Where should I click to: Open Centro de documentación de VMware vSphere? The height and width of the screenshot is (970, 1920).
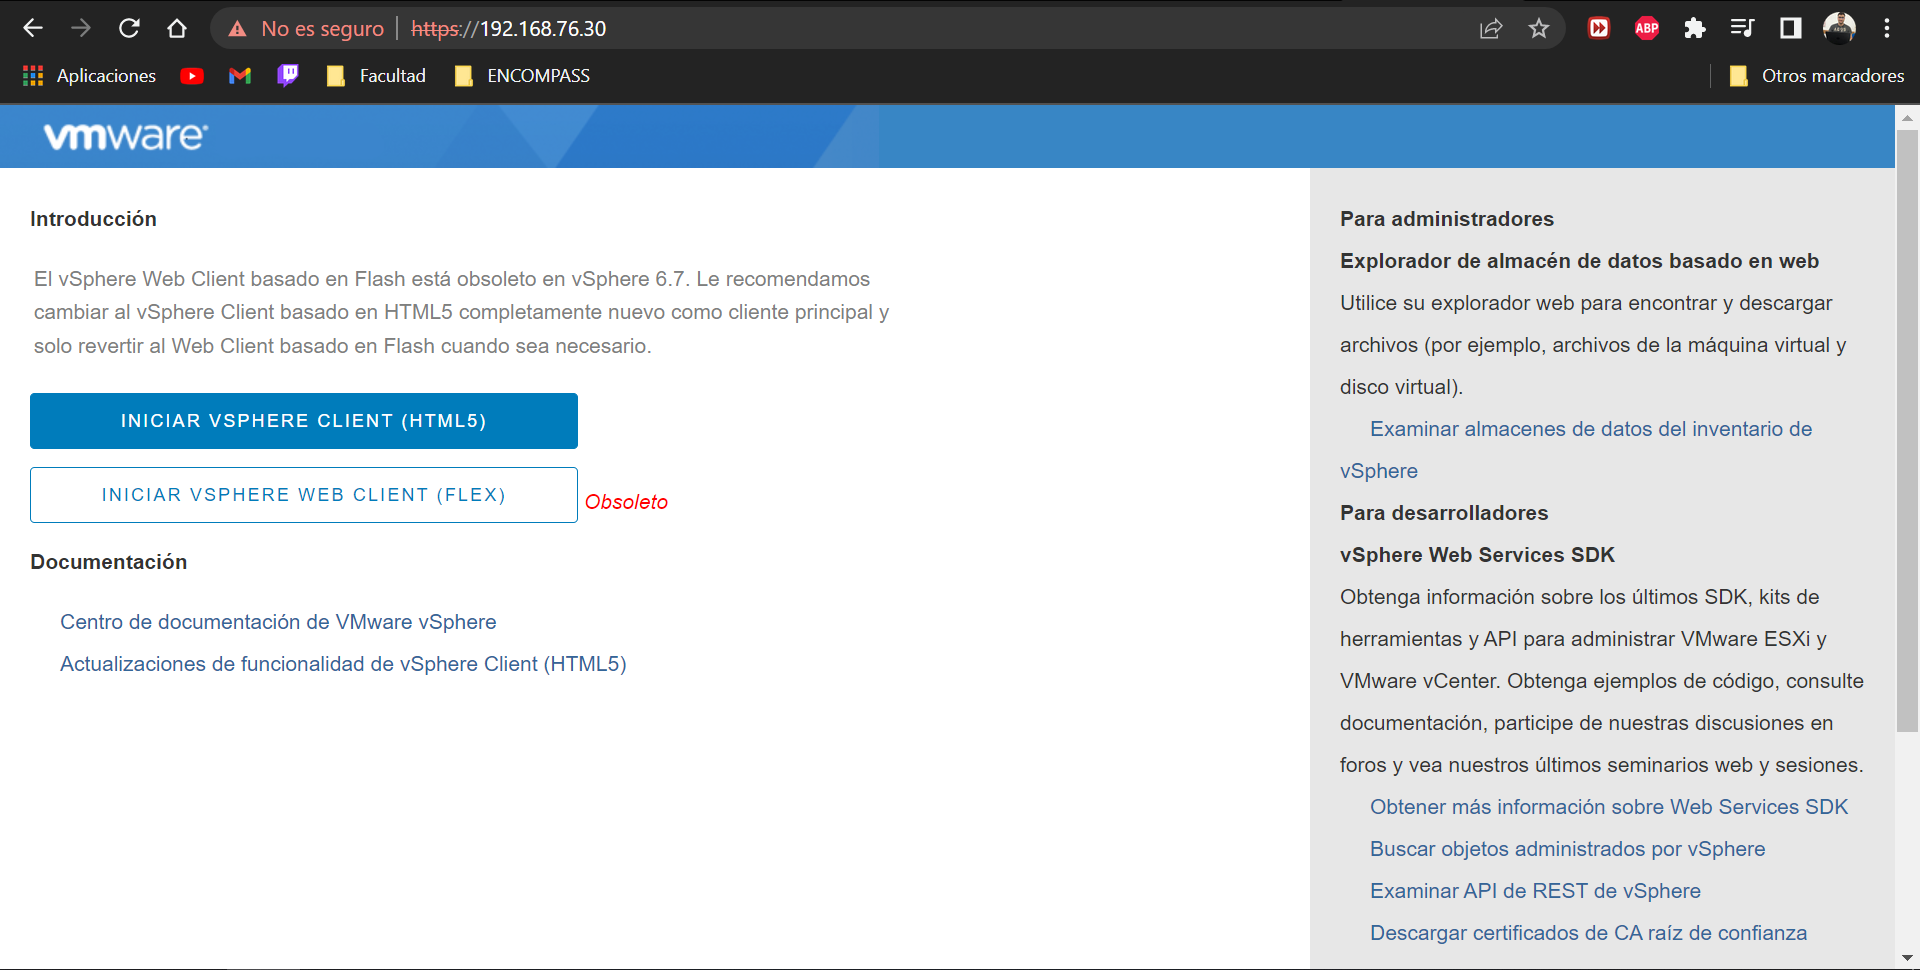tap(278, 622)
